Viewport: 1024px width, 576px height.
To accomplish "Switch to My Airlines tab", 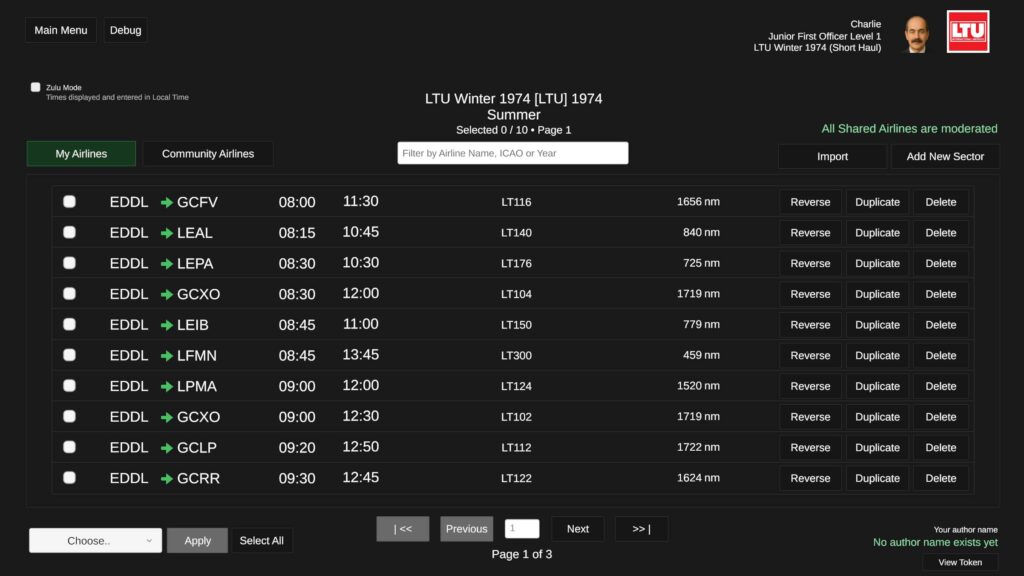I will pos(81,153).
